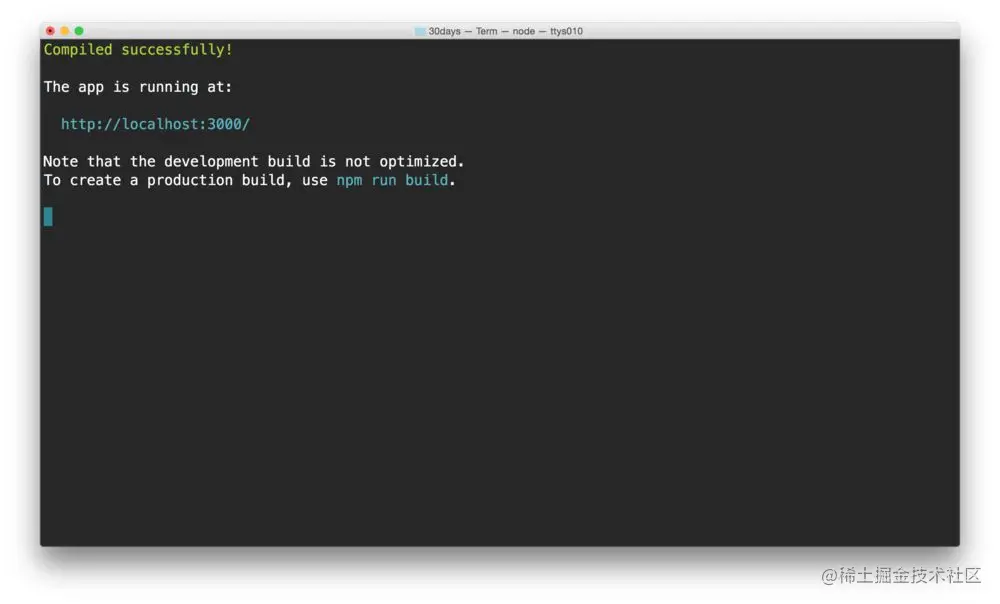The width and height of the screenshot is (1000, 604).
Task: Minimize the window using the yellow button
Action: 64,31
